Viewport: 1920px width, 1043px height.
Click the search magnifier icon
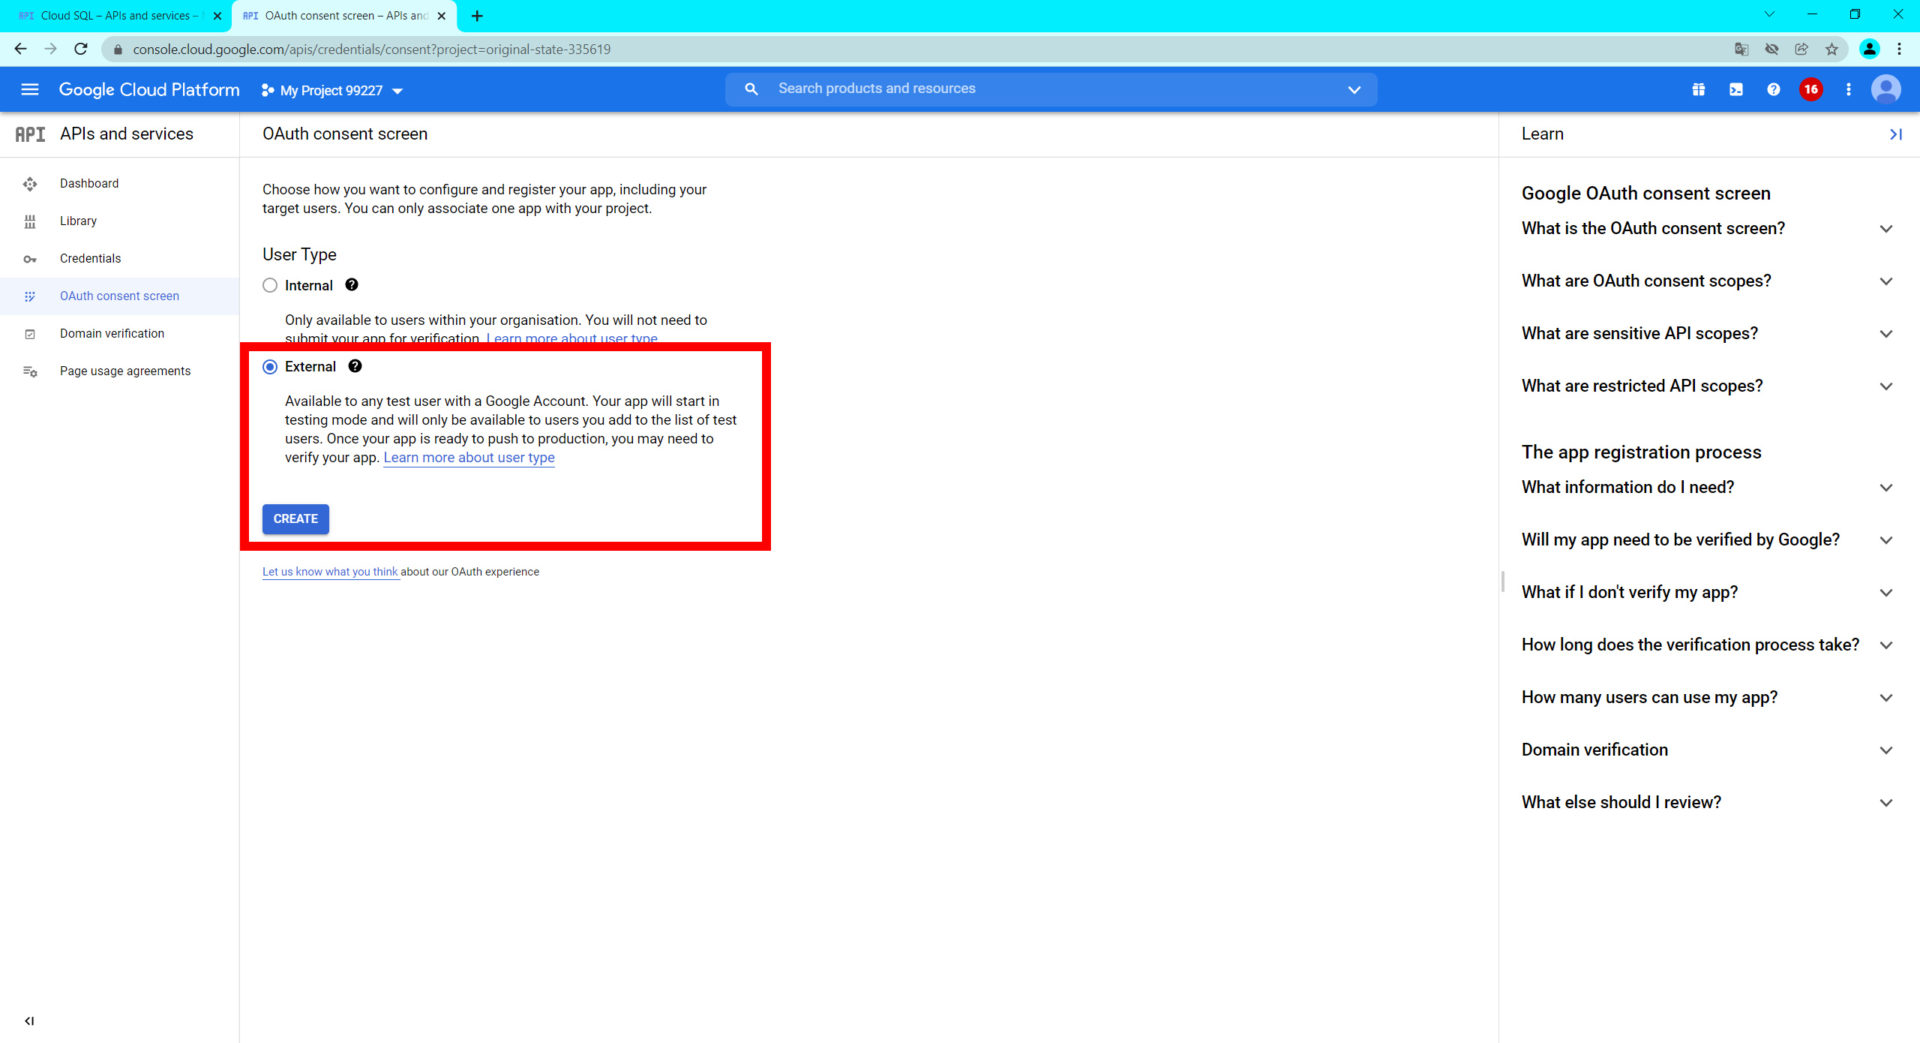click(751, 89)
